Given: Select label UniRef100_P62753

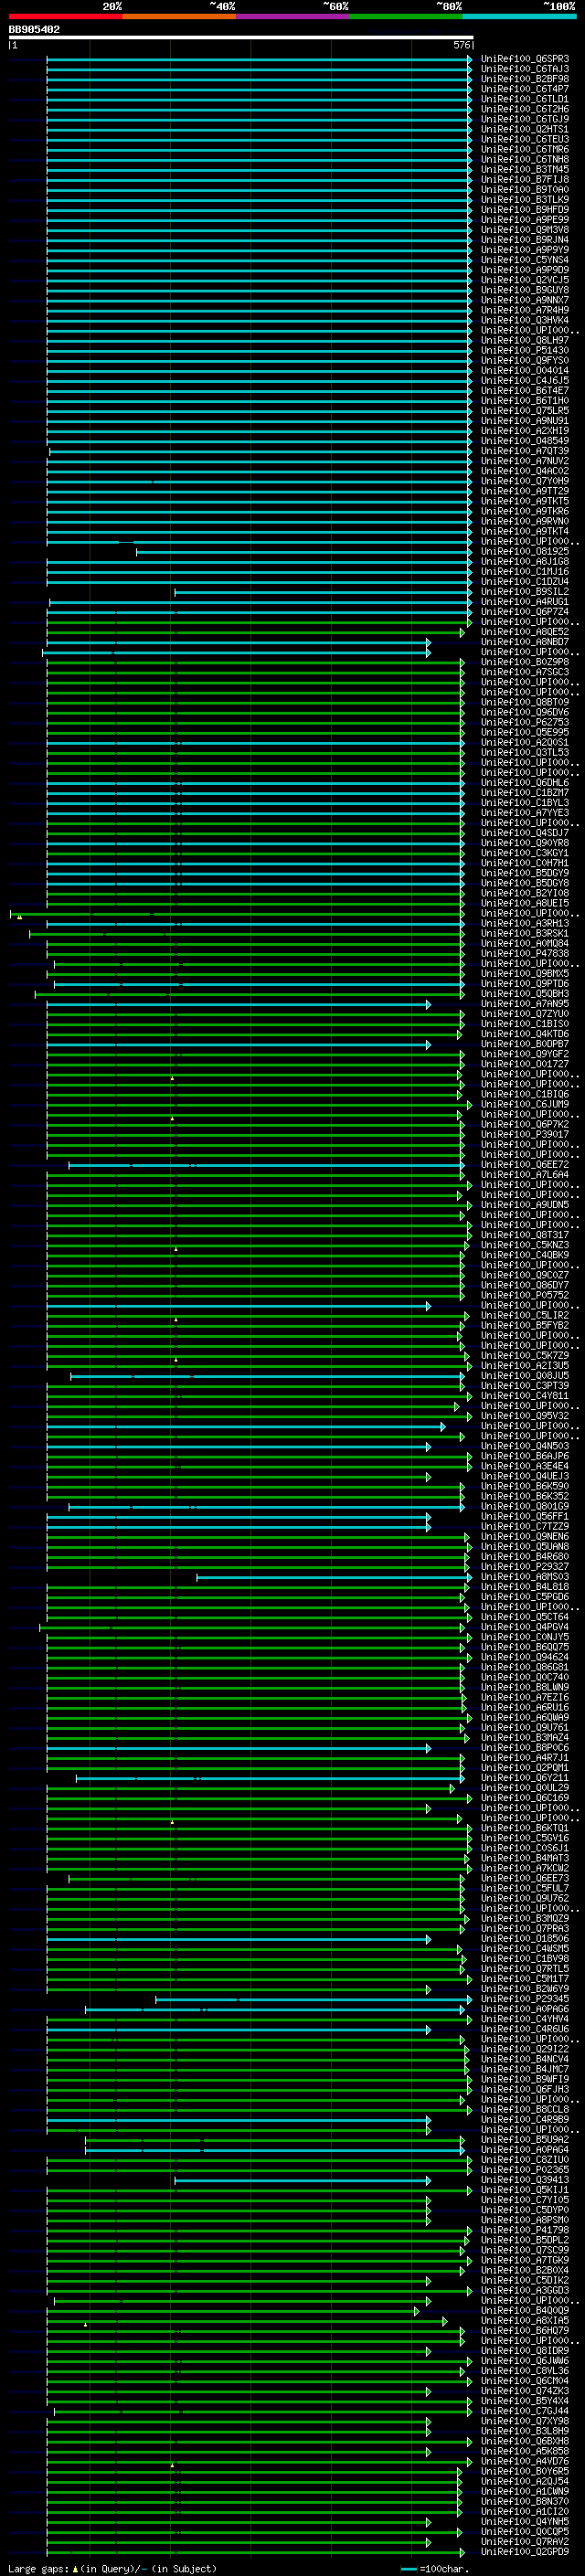Looking at the screenshot, I should click(525, 723).
